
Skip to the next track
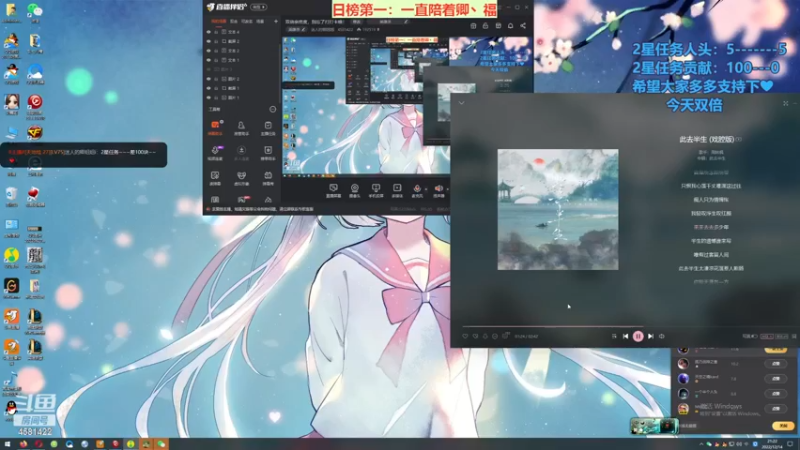(651, 336)
